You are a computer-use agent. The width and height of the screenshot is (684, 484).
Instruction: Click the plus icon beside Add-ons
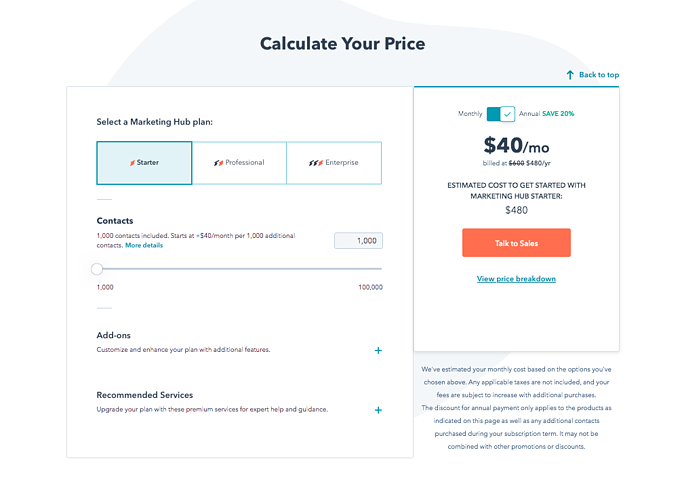coord(378,350)
